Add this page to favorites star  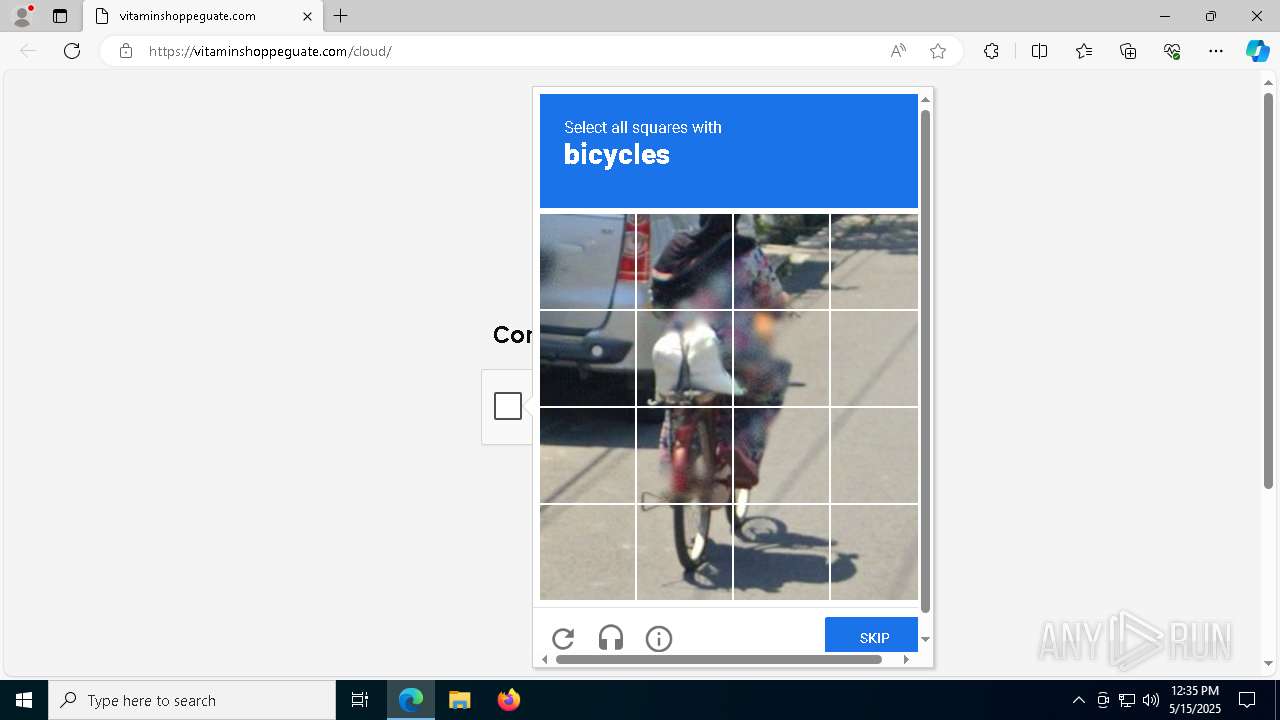tap(938, 51)
